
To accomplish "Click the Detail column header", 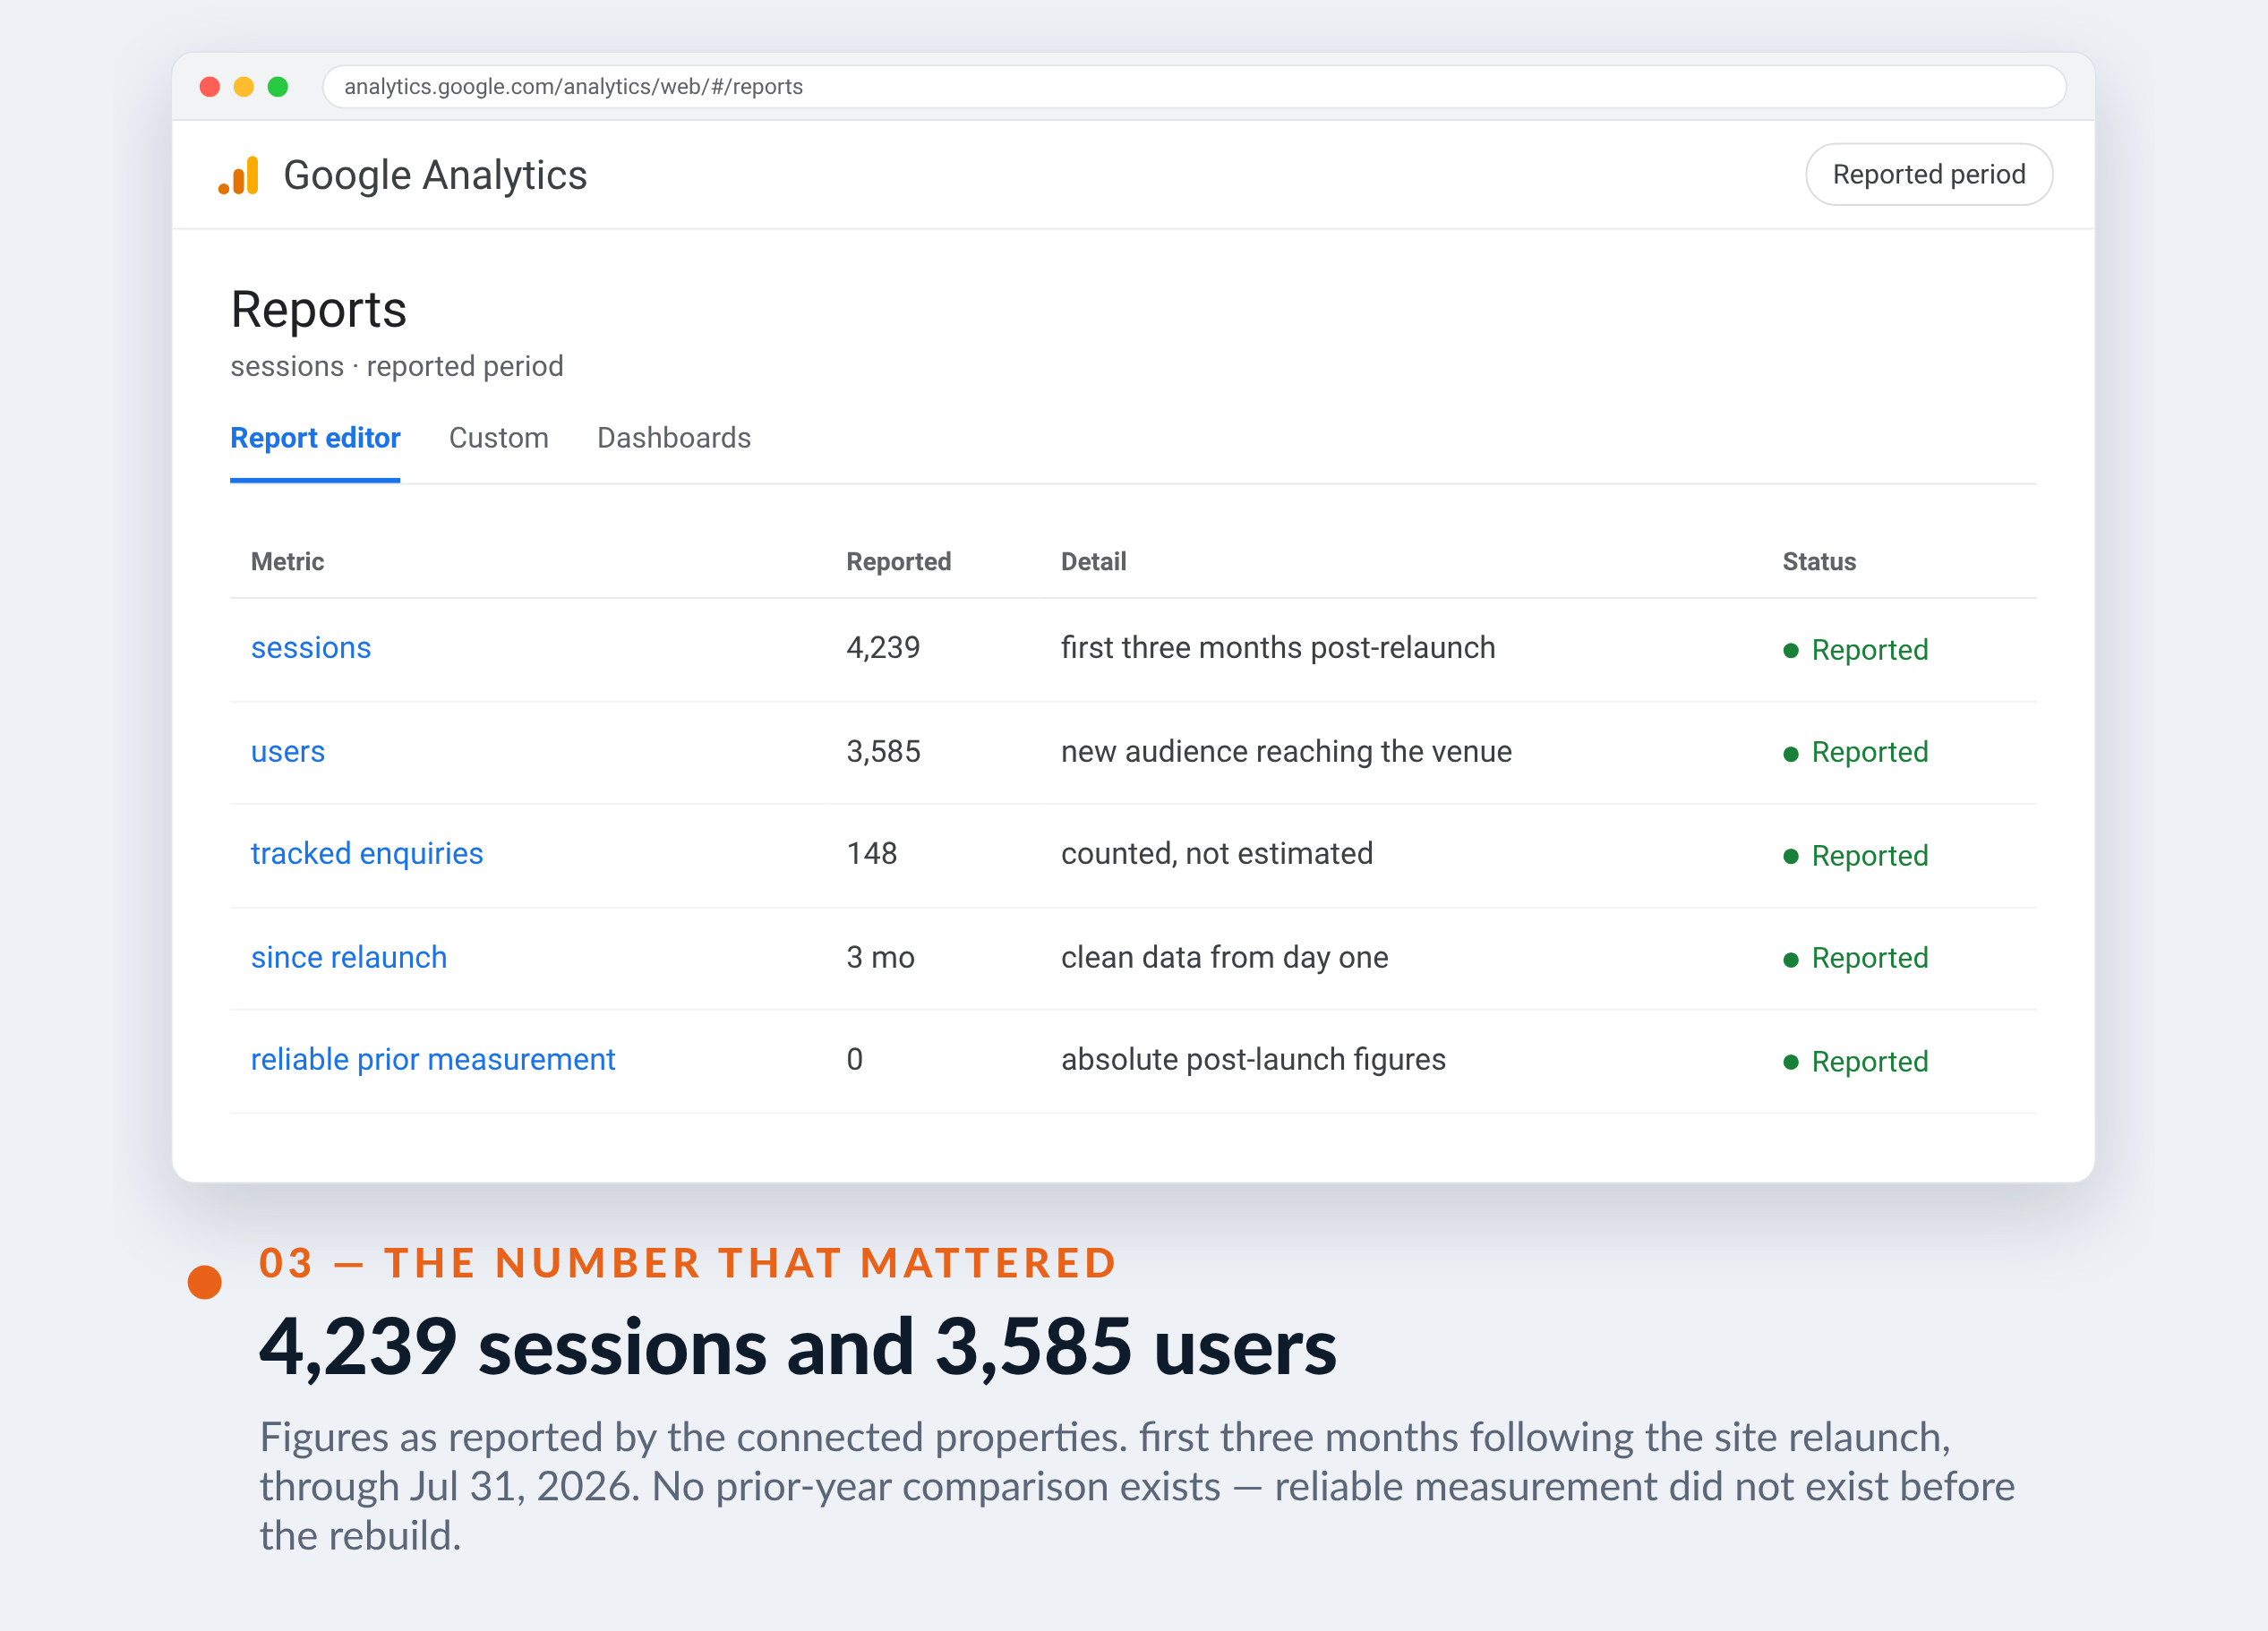I will [1094, 562].
